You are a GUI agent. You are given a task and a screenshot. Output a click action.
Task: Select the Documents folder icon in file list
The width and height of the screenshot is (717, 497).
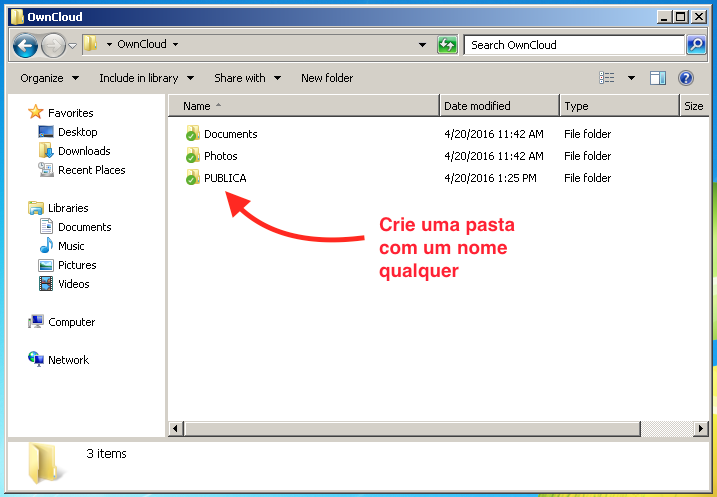193,134
